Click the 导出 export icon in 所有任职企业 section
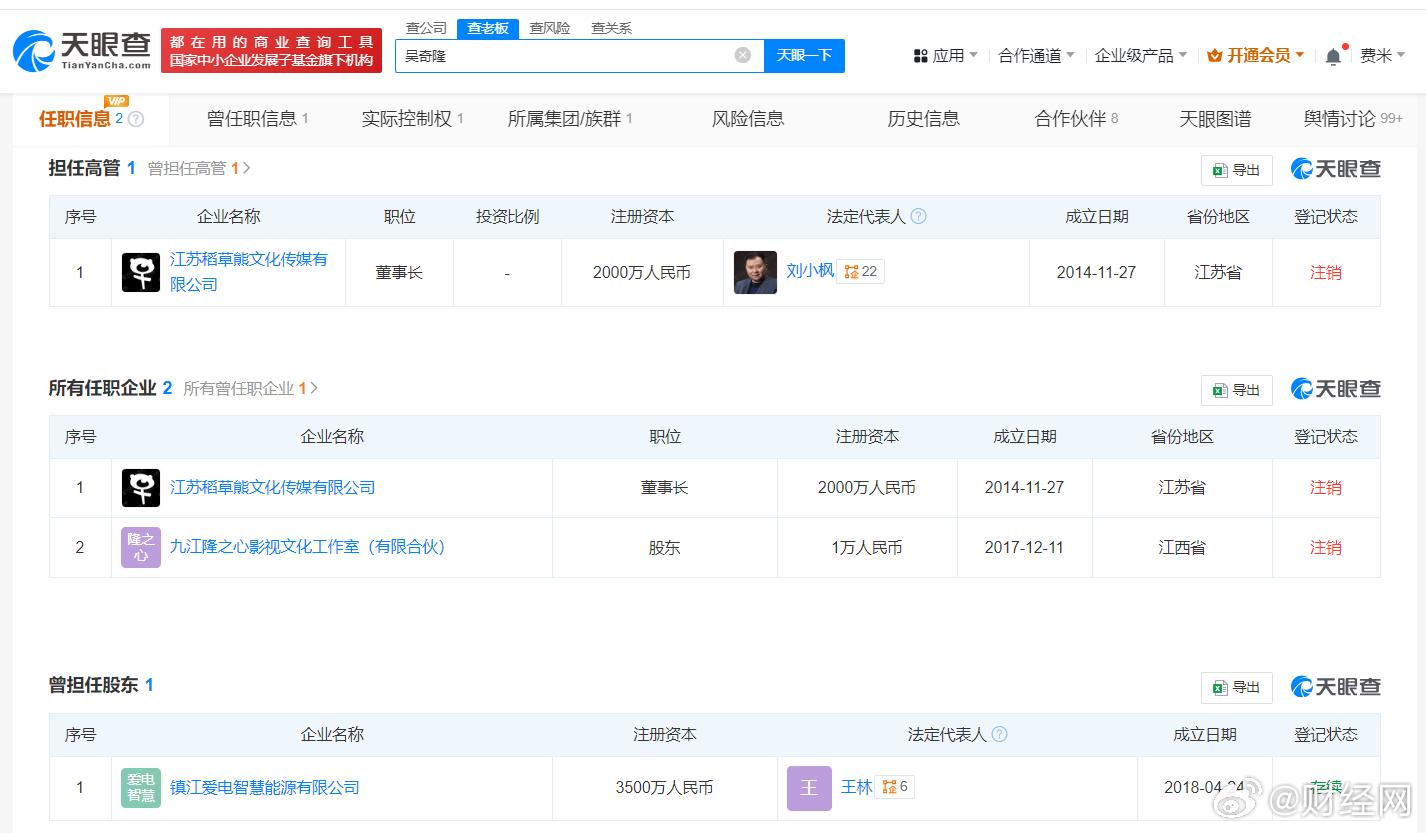 coord(1221,390)
